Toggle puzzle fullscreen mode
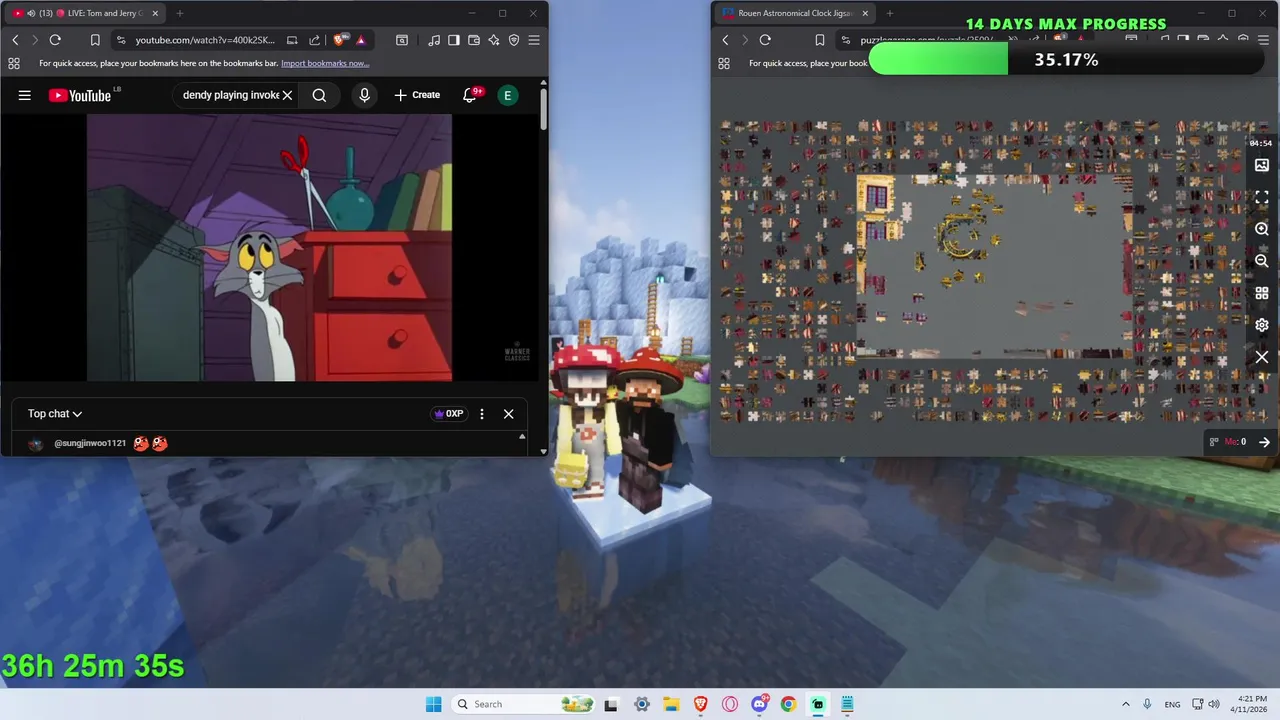 [x=1262, y=197]
